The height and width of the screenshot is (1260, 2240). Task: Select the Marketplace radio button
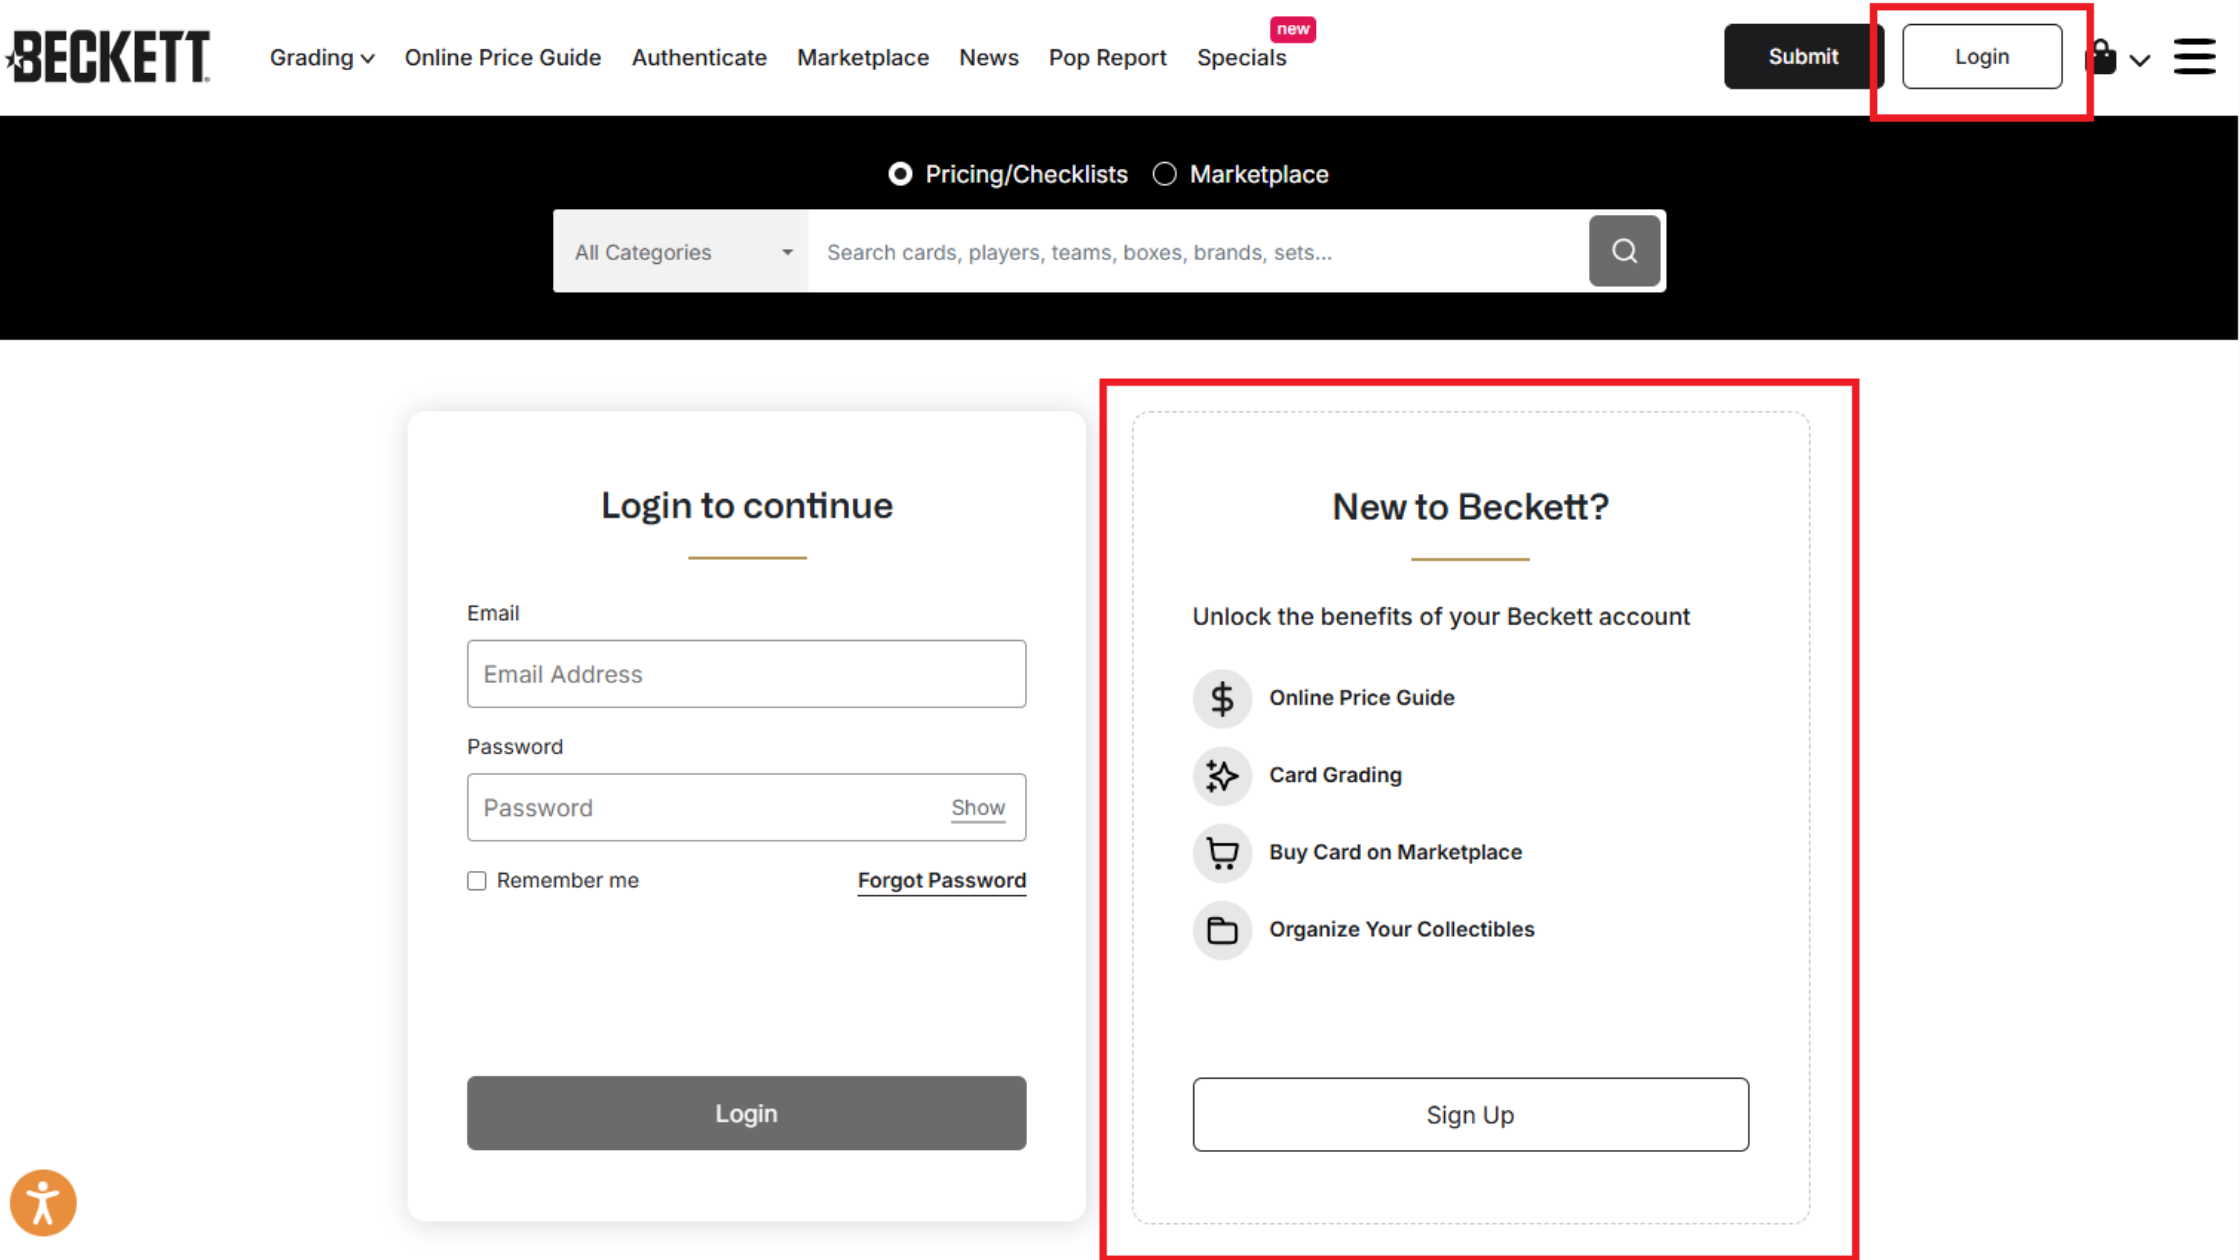1164,174
